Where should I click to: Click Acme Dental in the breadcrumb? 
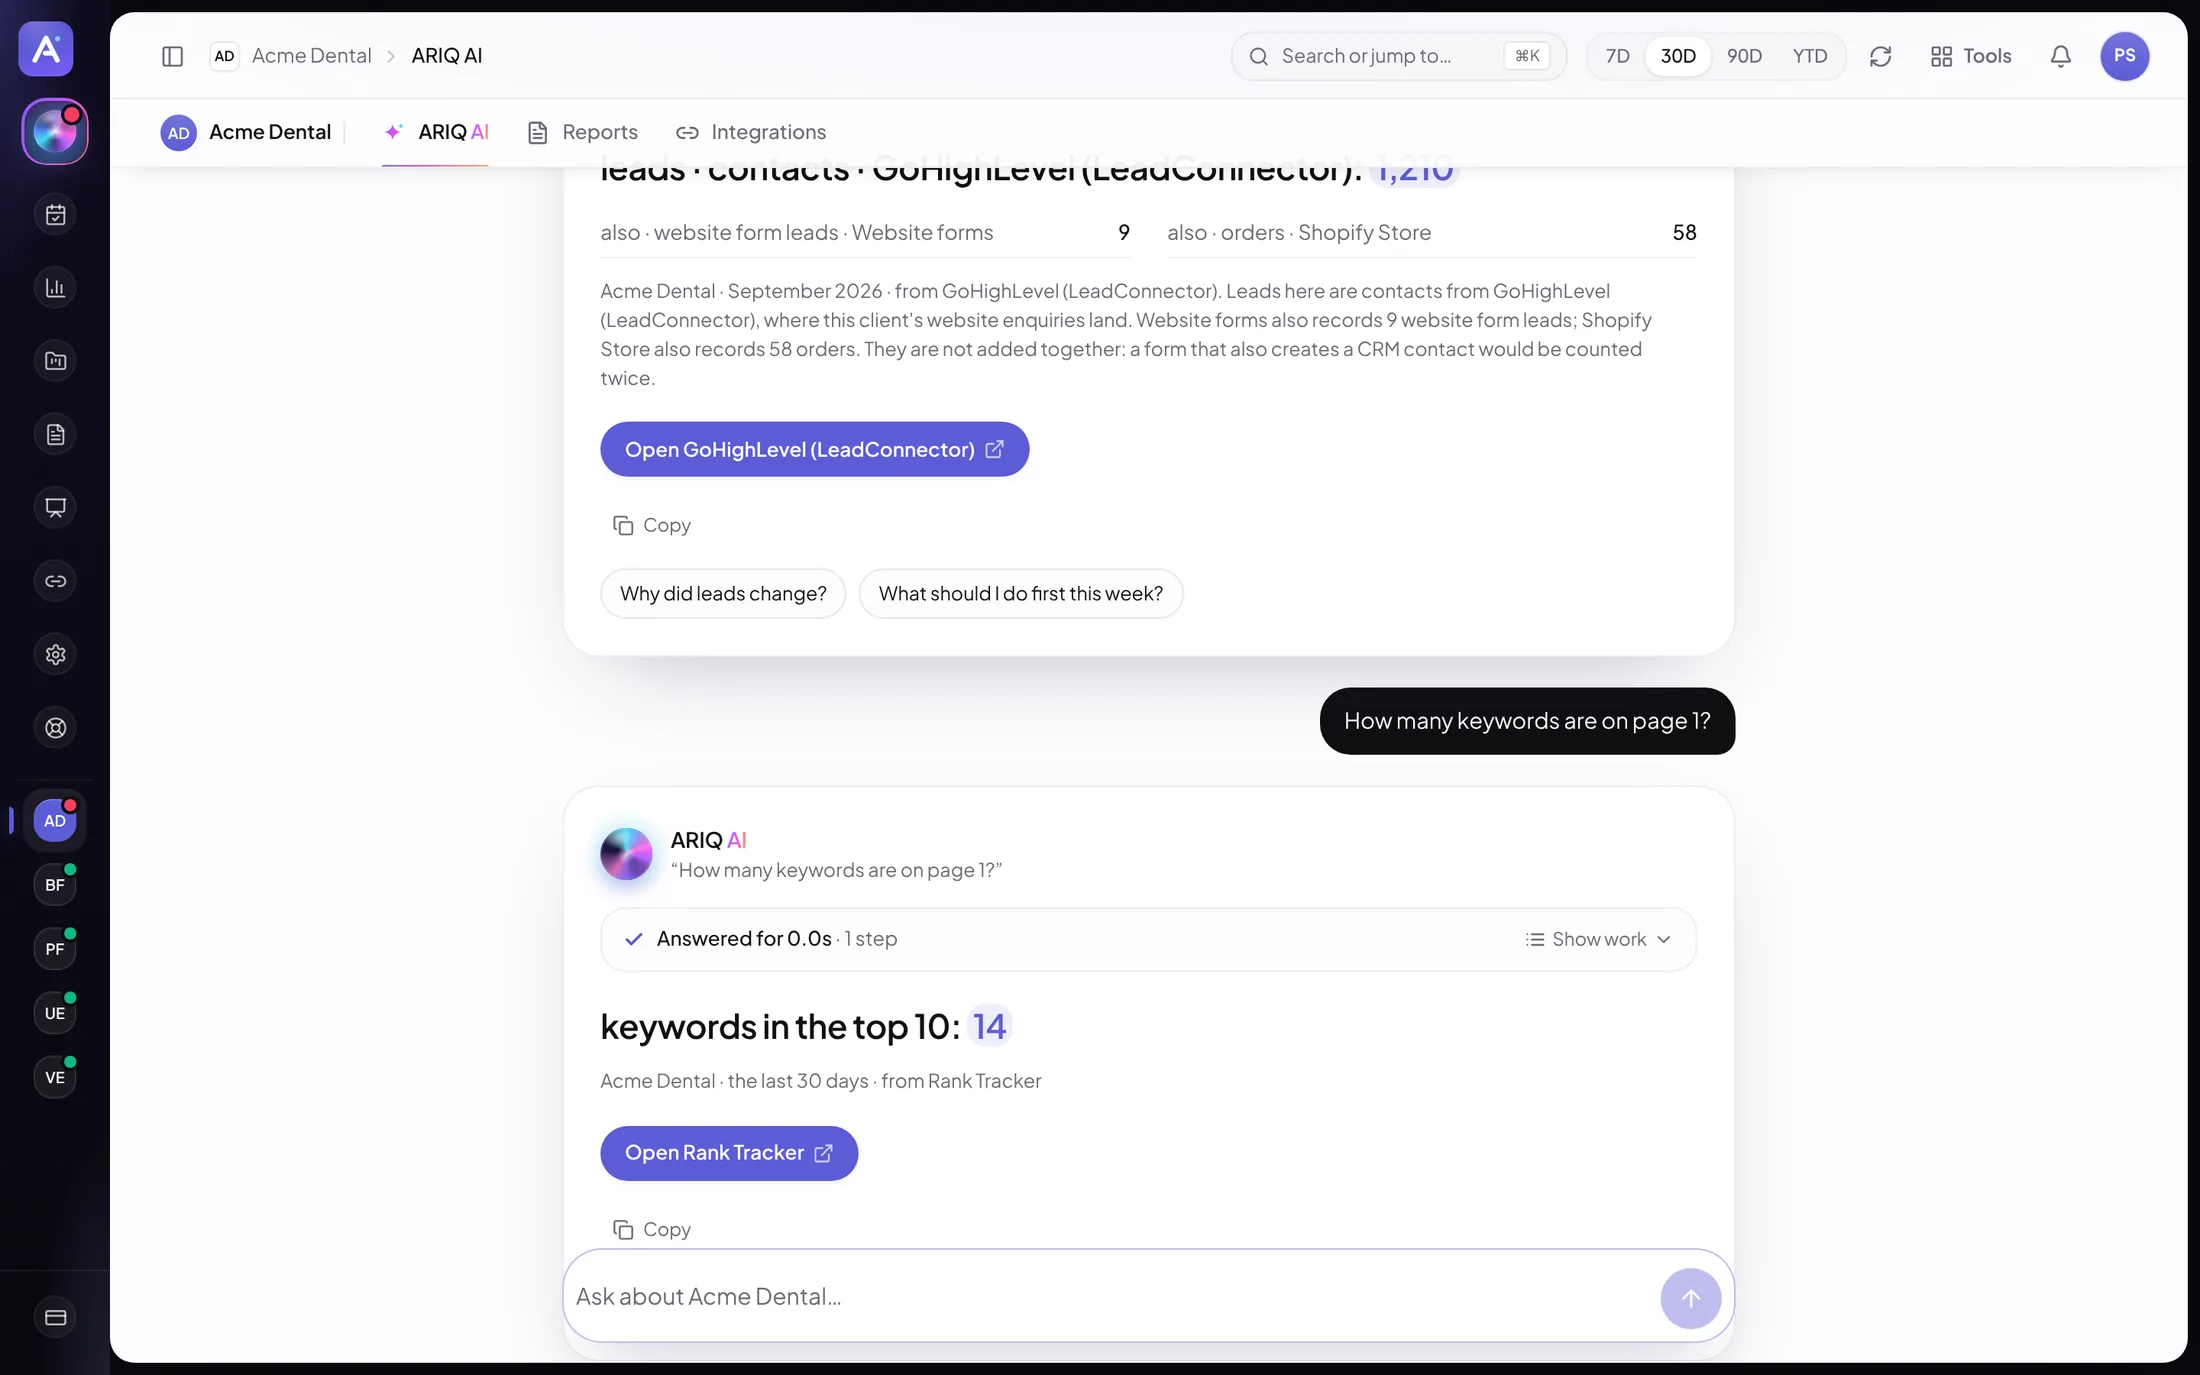click(x=311, y=56)
